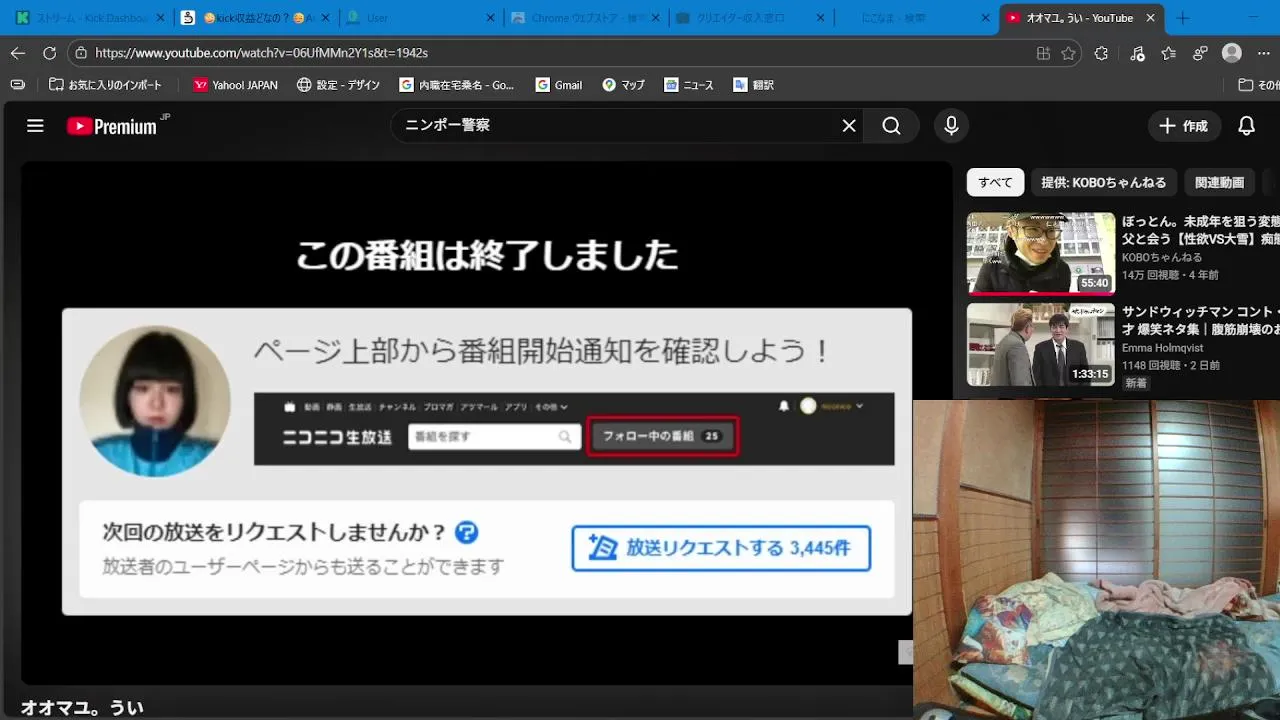Screen dimensions: 1280x720
Task: Start voice search with microphone icon
Action: (951, 126)
